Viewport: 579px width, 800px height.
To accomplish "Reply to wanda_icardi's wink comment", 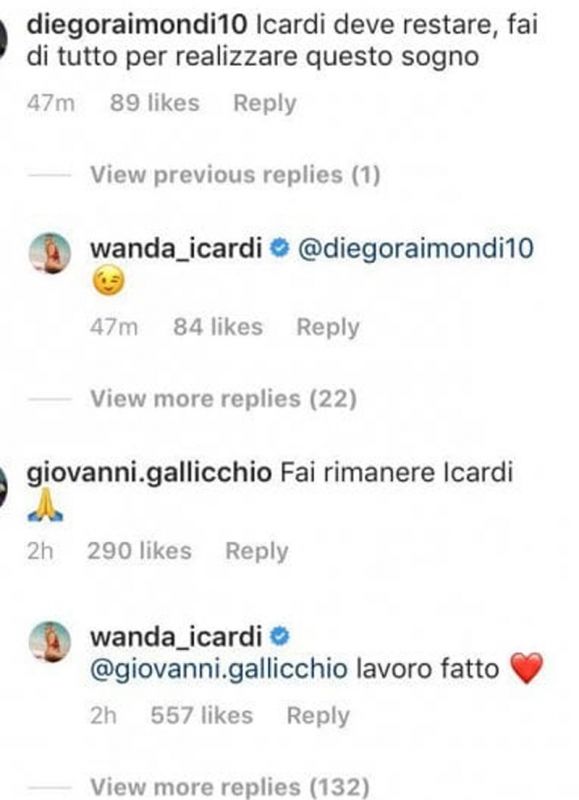I will coord(328,328).
